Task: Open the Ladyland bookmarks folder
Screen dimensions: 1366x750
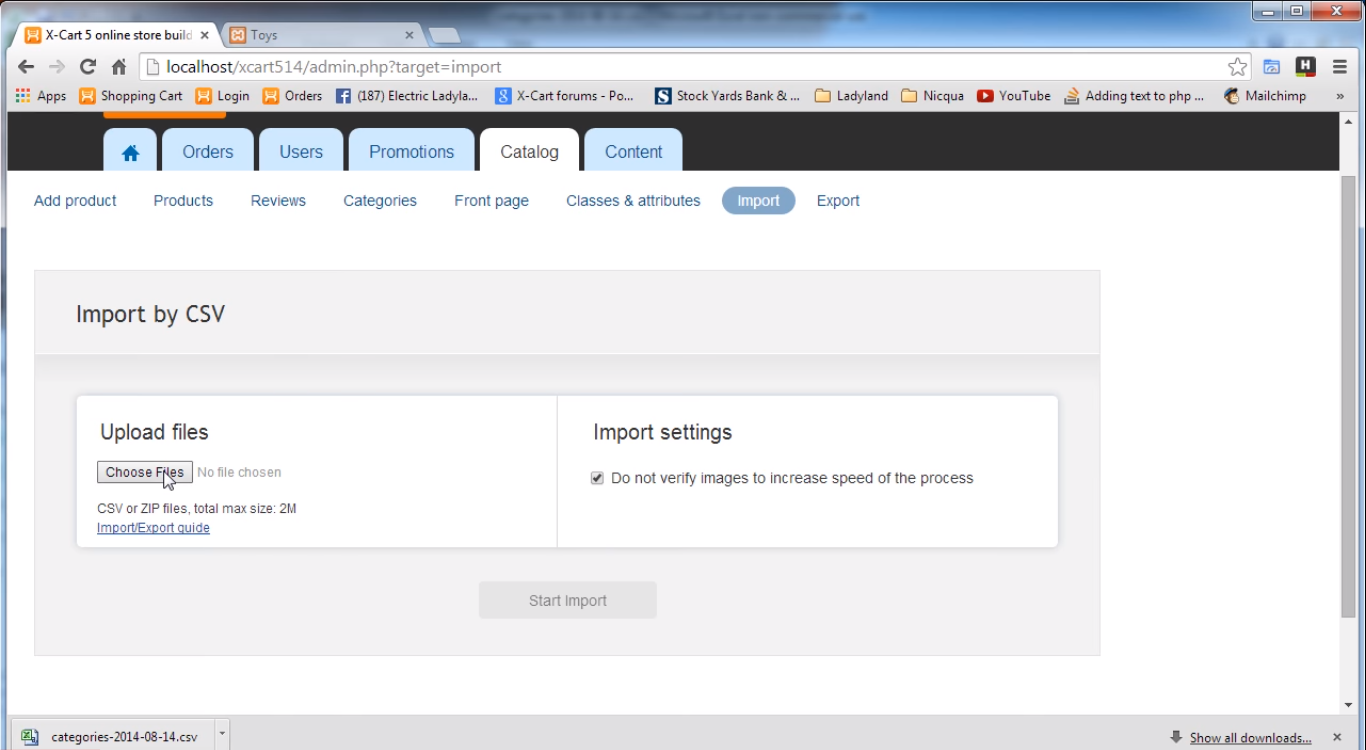Action: point(851,96)
